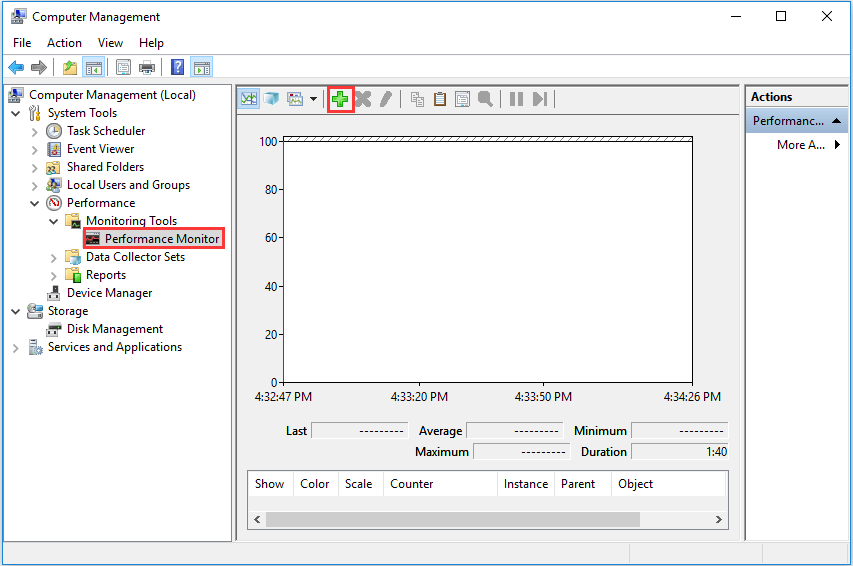This screenshot has height=566, width=853.
Task: Open the Action menu
Action: 64,43
